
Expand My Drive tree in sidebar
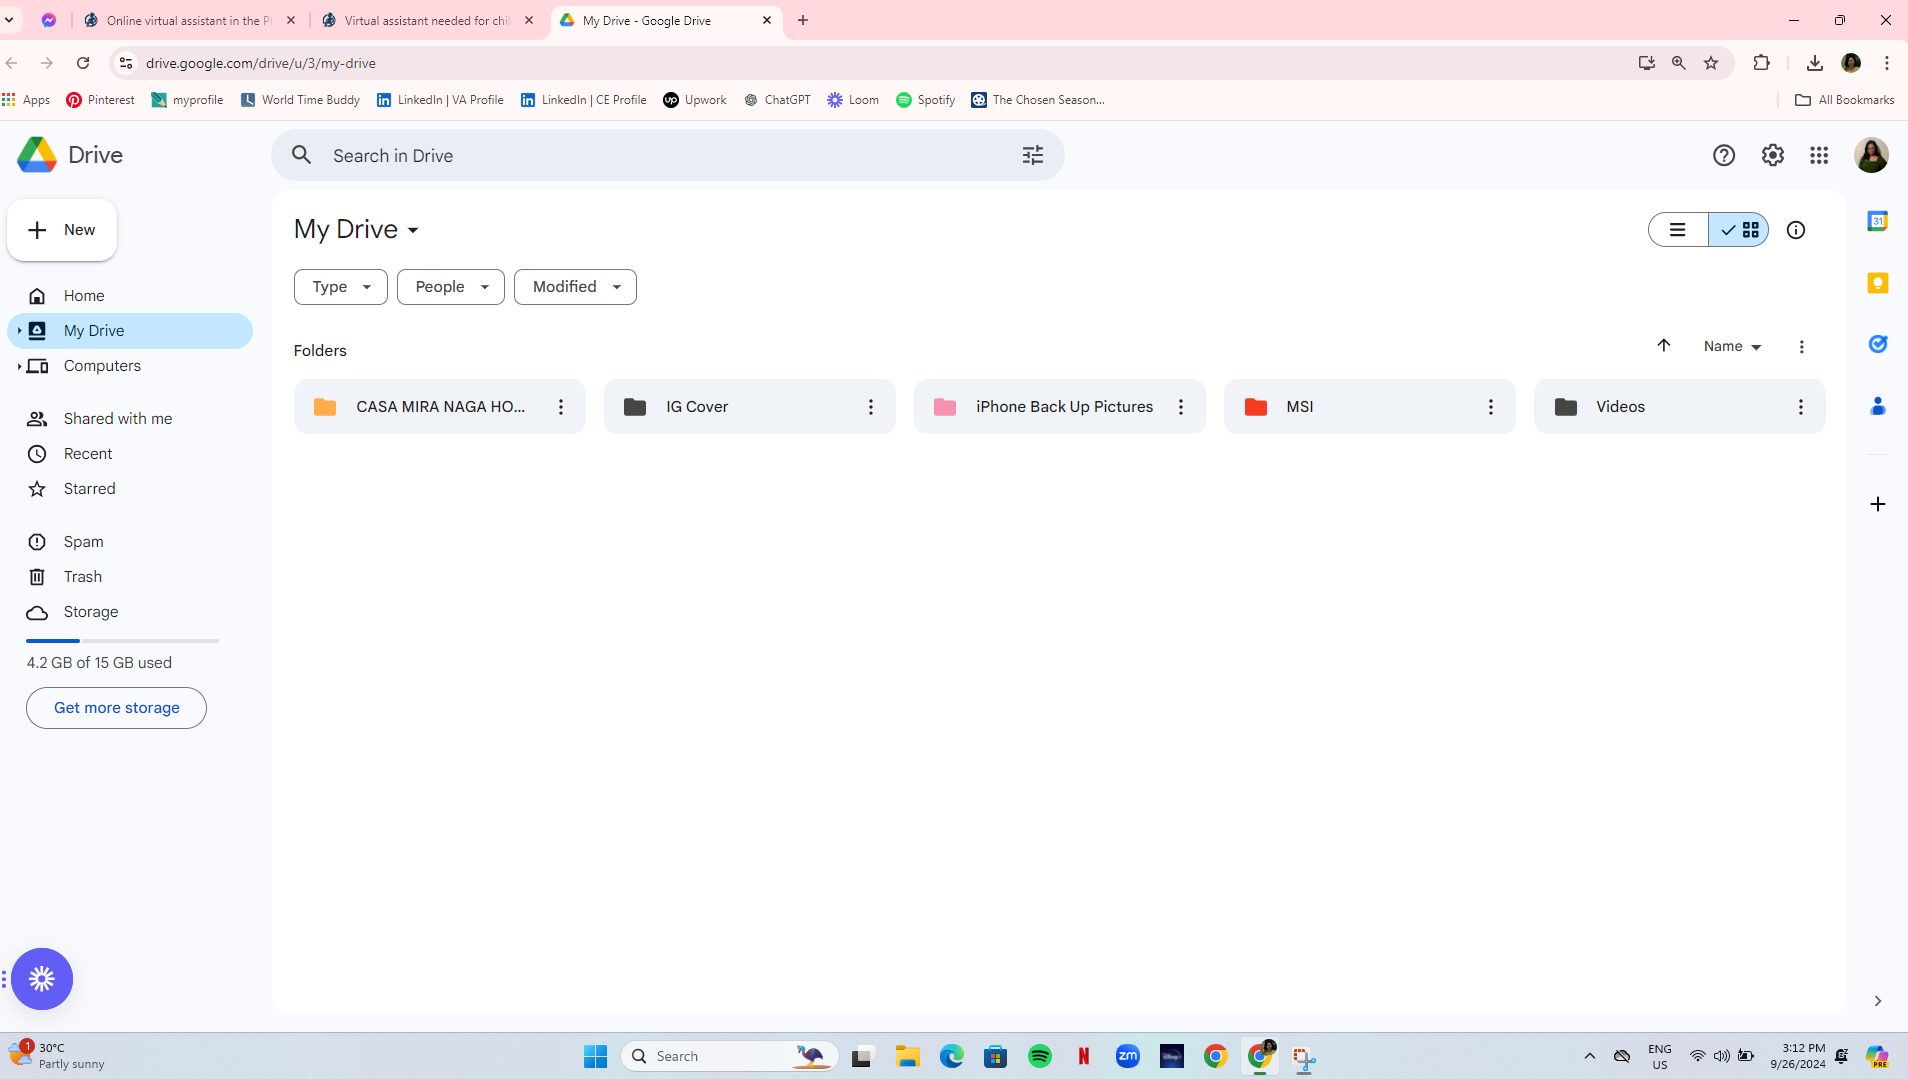(x=19, y=331)
